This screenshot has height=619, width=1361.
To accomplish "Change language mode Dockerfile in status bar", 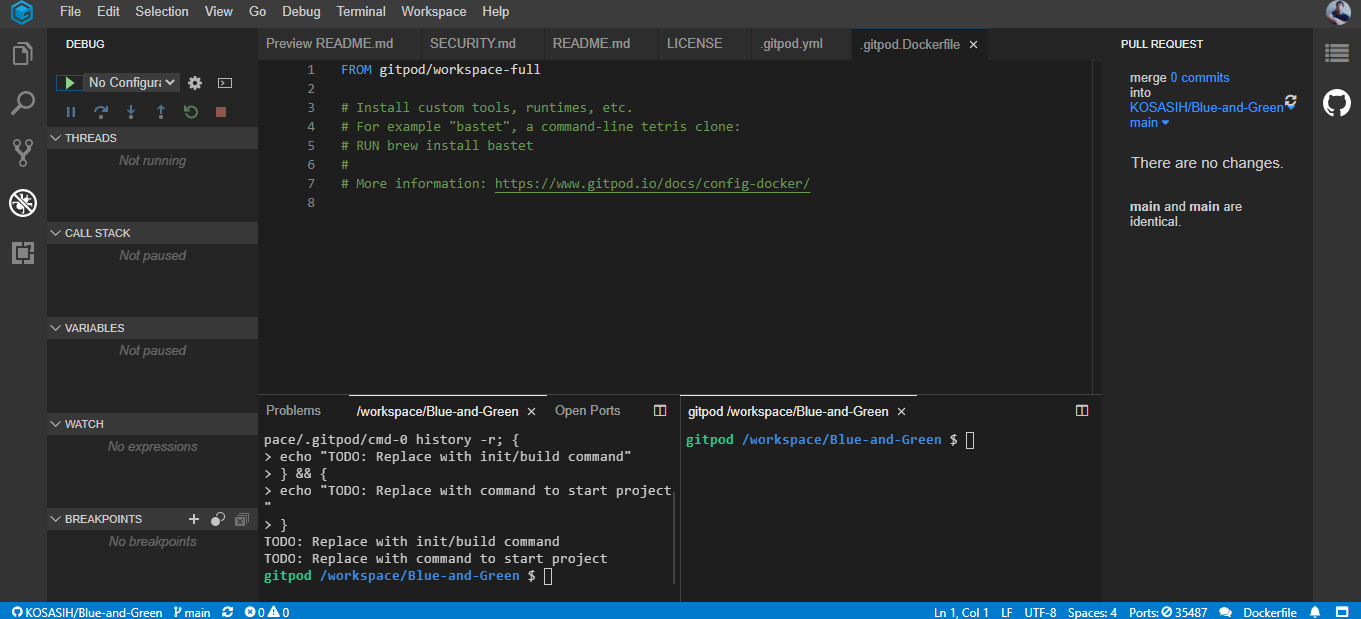I will pyautogui.click(x=1270, y=612).
